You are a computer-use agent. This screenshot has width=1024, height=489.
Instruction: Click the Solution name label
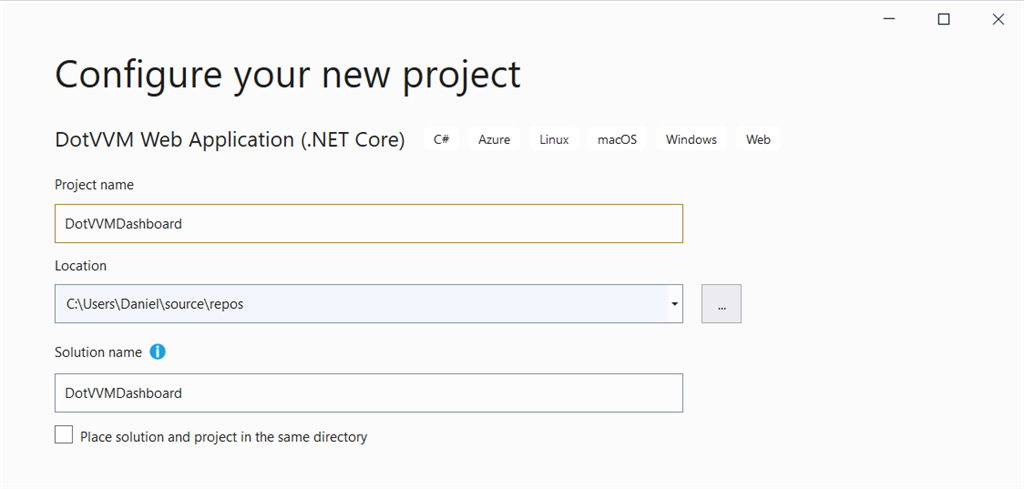point(98,352)
